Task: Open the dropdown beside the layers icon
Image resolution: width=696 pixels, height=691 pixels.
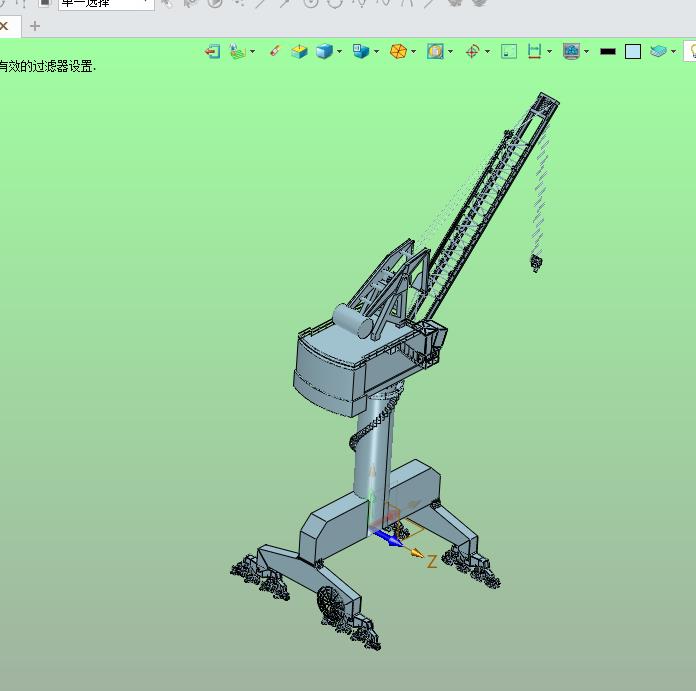Action: point(673,51)
